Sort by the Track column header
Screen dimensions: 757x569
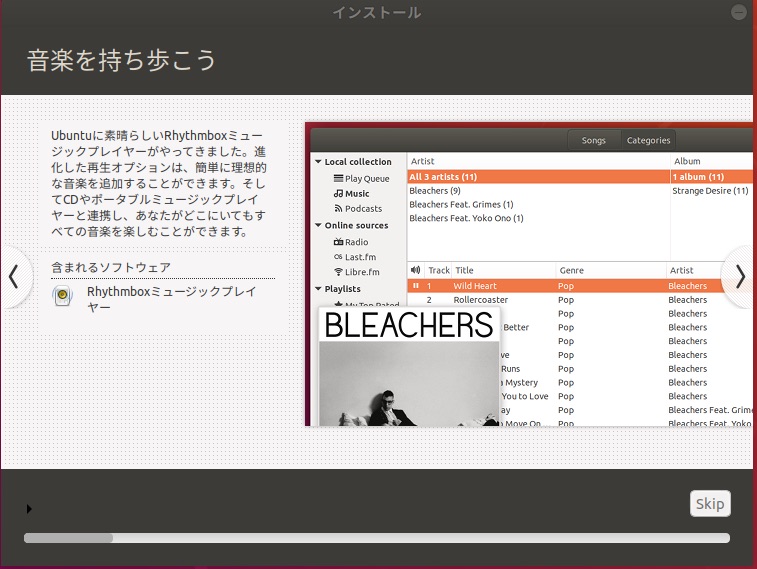click(x=438, y=270)
